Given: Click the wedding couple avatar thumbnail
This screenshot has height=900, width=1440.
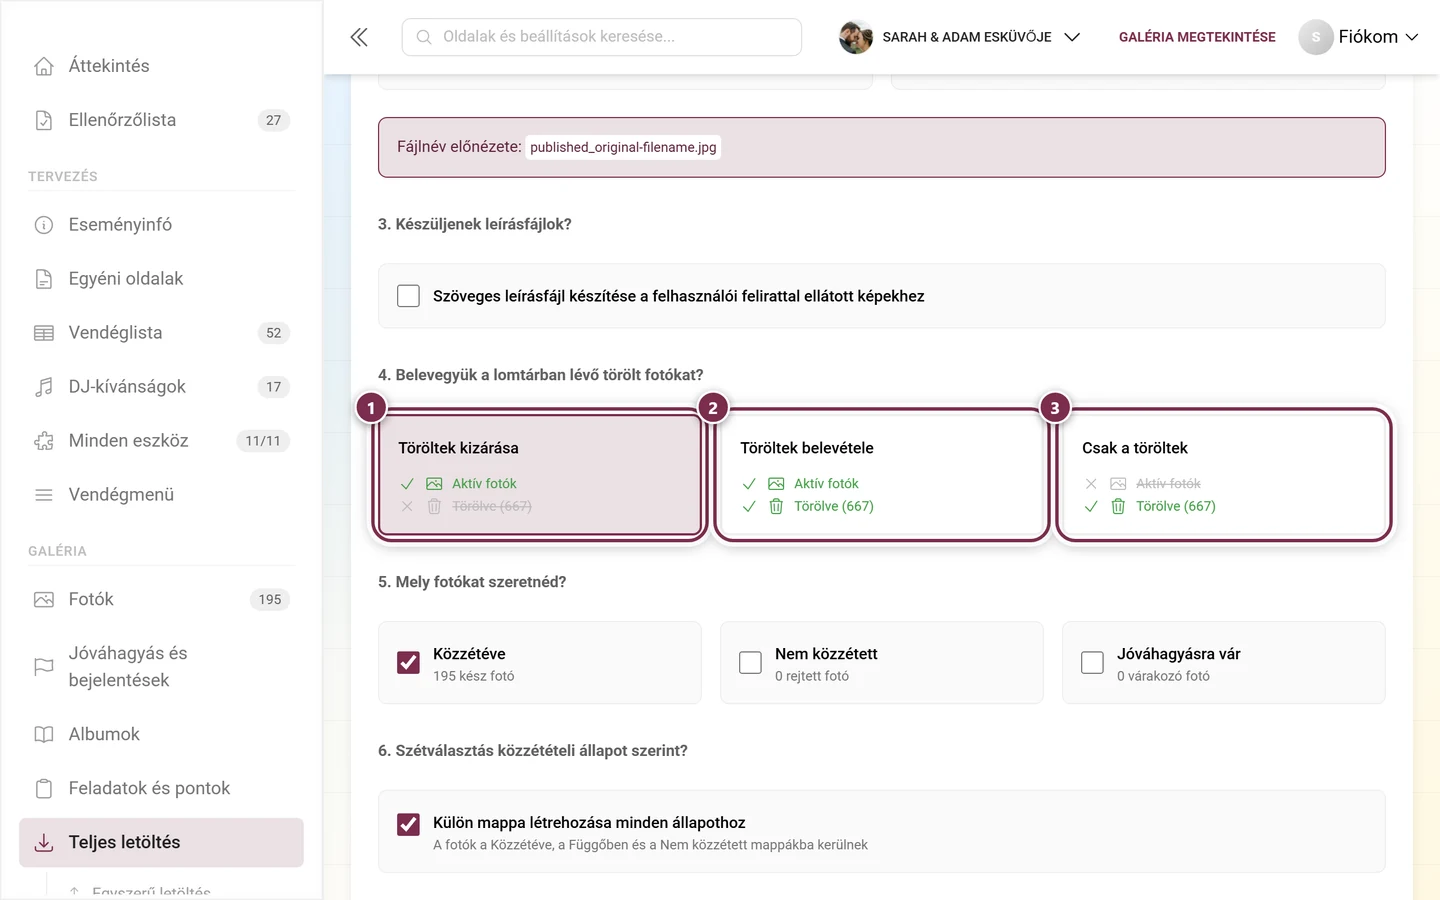Looking at the screenshot, I should coord(856,37).
